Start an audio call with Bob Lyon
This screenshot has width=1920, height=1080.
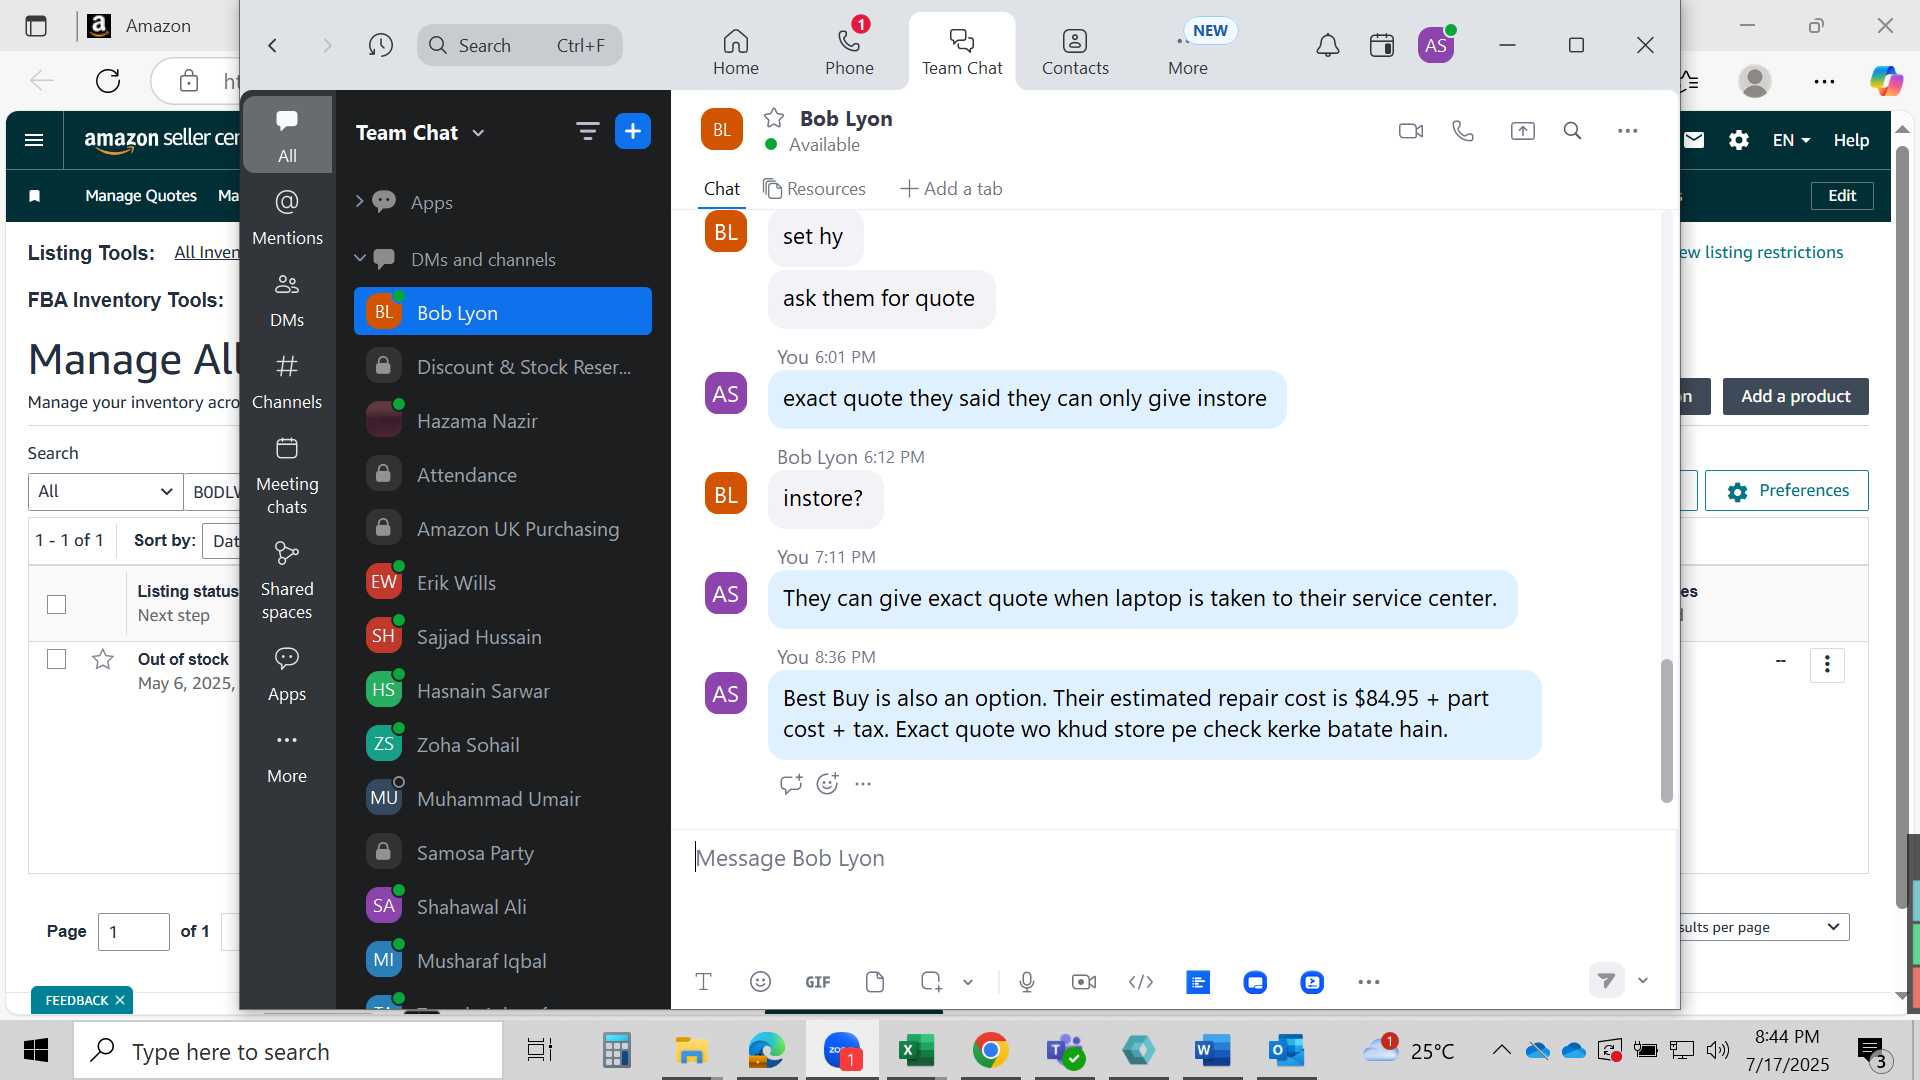coord(1463,131)
